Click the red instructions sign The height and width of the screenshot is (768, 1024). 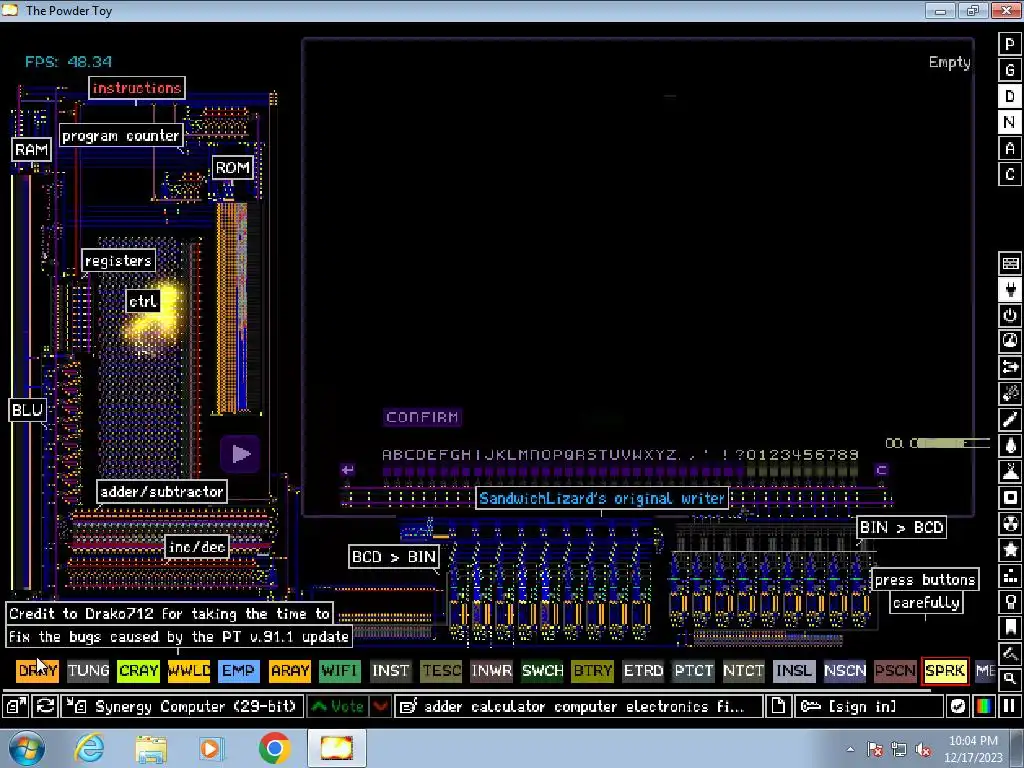(x=136, y=88)
